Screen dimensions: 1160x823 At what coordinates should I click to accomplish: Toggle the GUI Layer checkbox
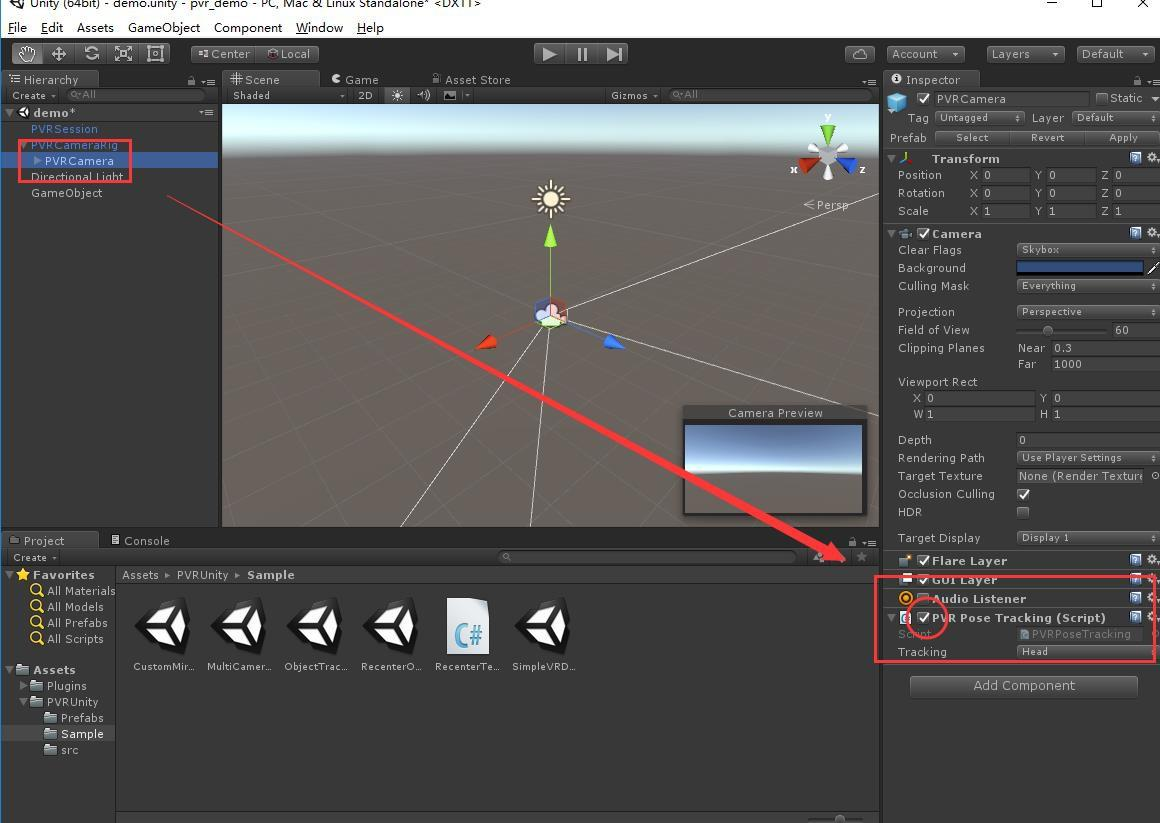pyautogui.click(x=923, y=580)
